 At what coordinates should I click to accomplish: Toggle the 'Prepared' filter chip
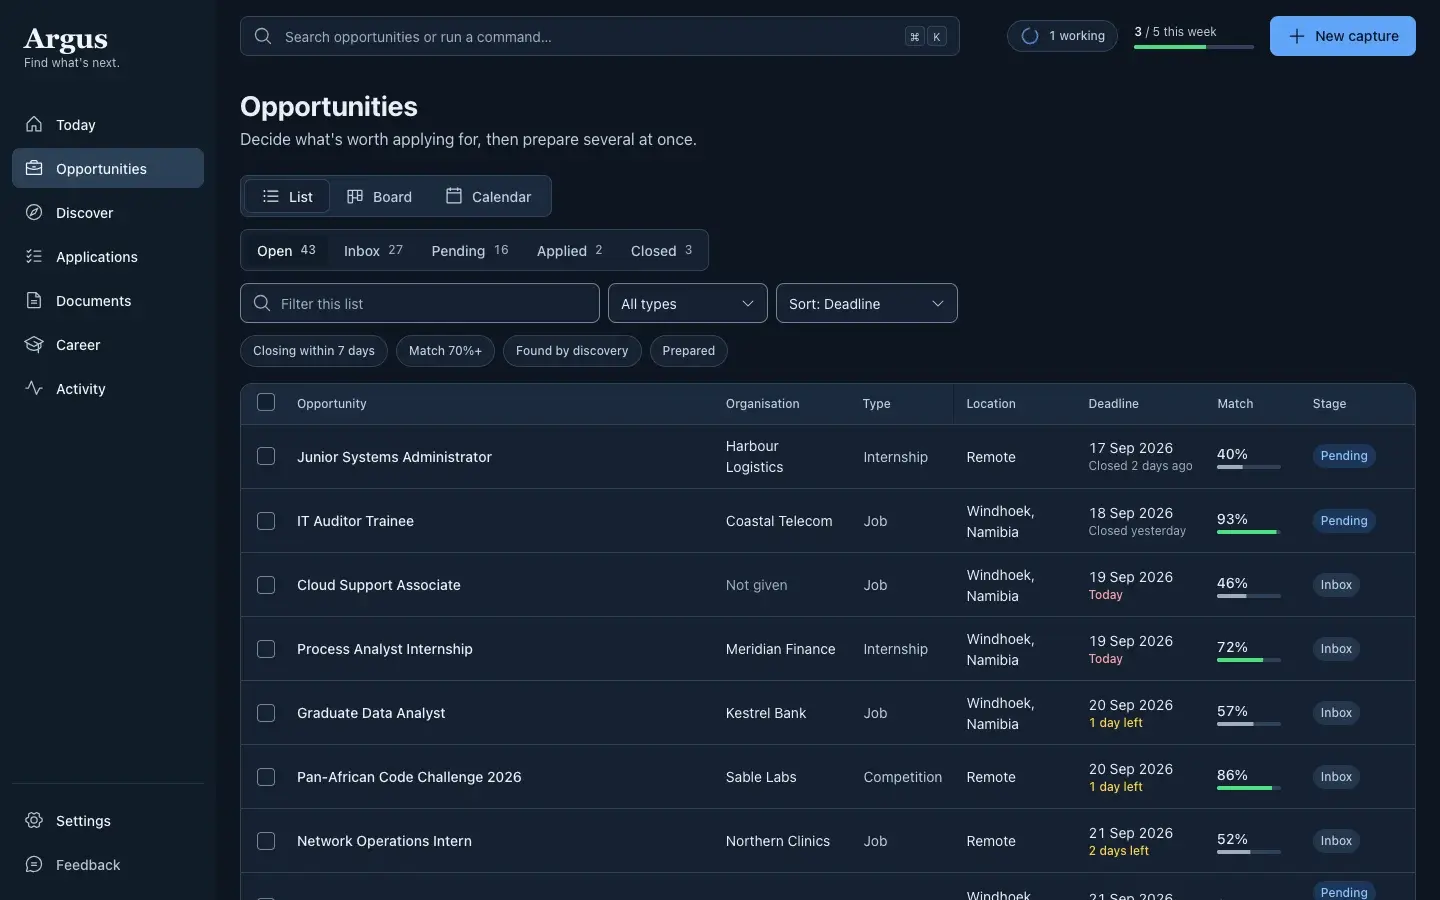(x=688, y=351)
